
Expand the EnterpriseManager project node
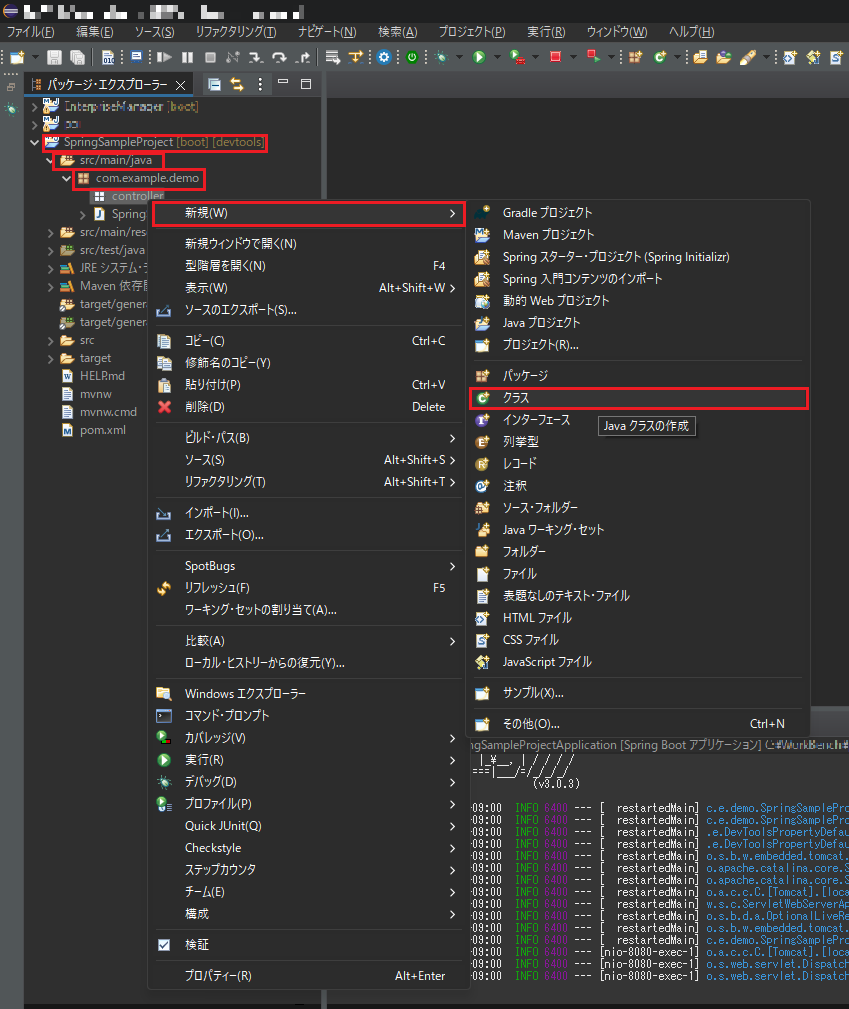click(x=34, y=107)
